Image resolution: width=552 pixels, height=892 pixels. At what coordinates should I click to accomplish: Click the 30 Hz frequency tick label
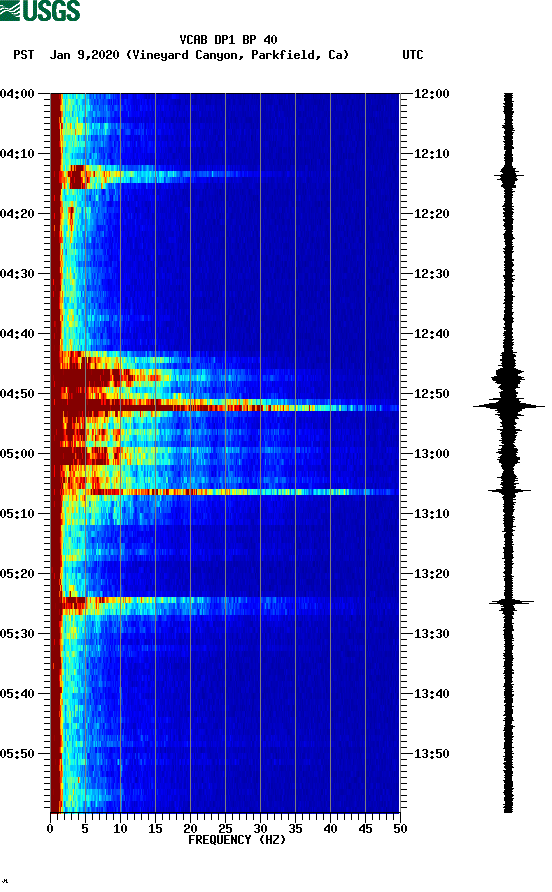point(260,829)
